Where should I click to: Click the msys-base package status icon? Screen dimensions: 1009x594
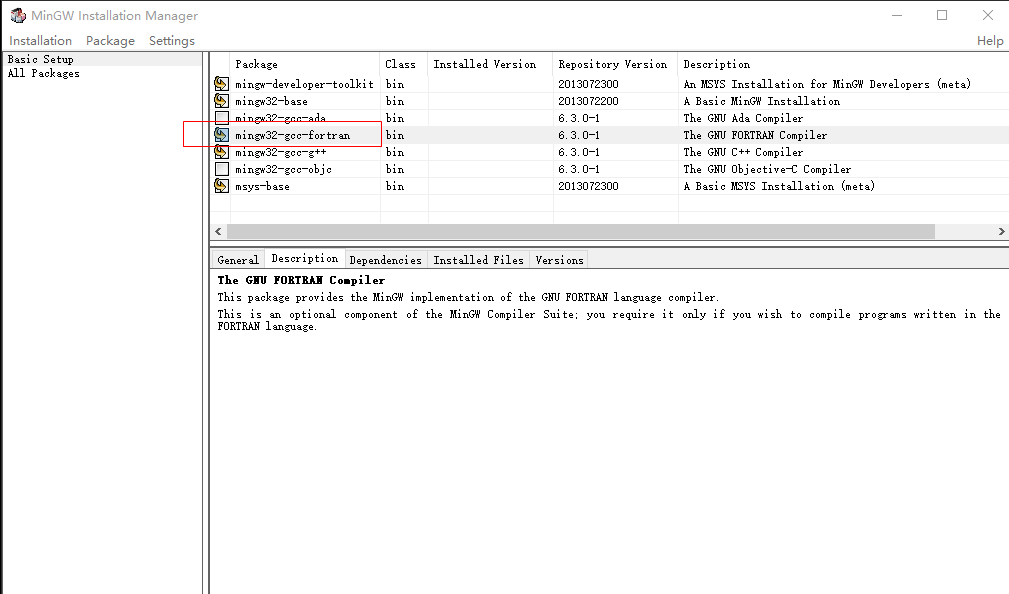click(221, 186)
